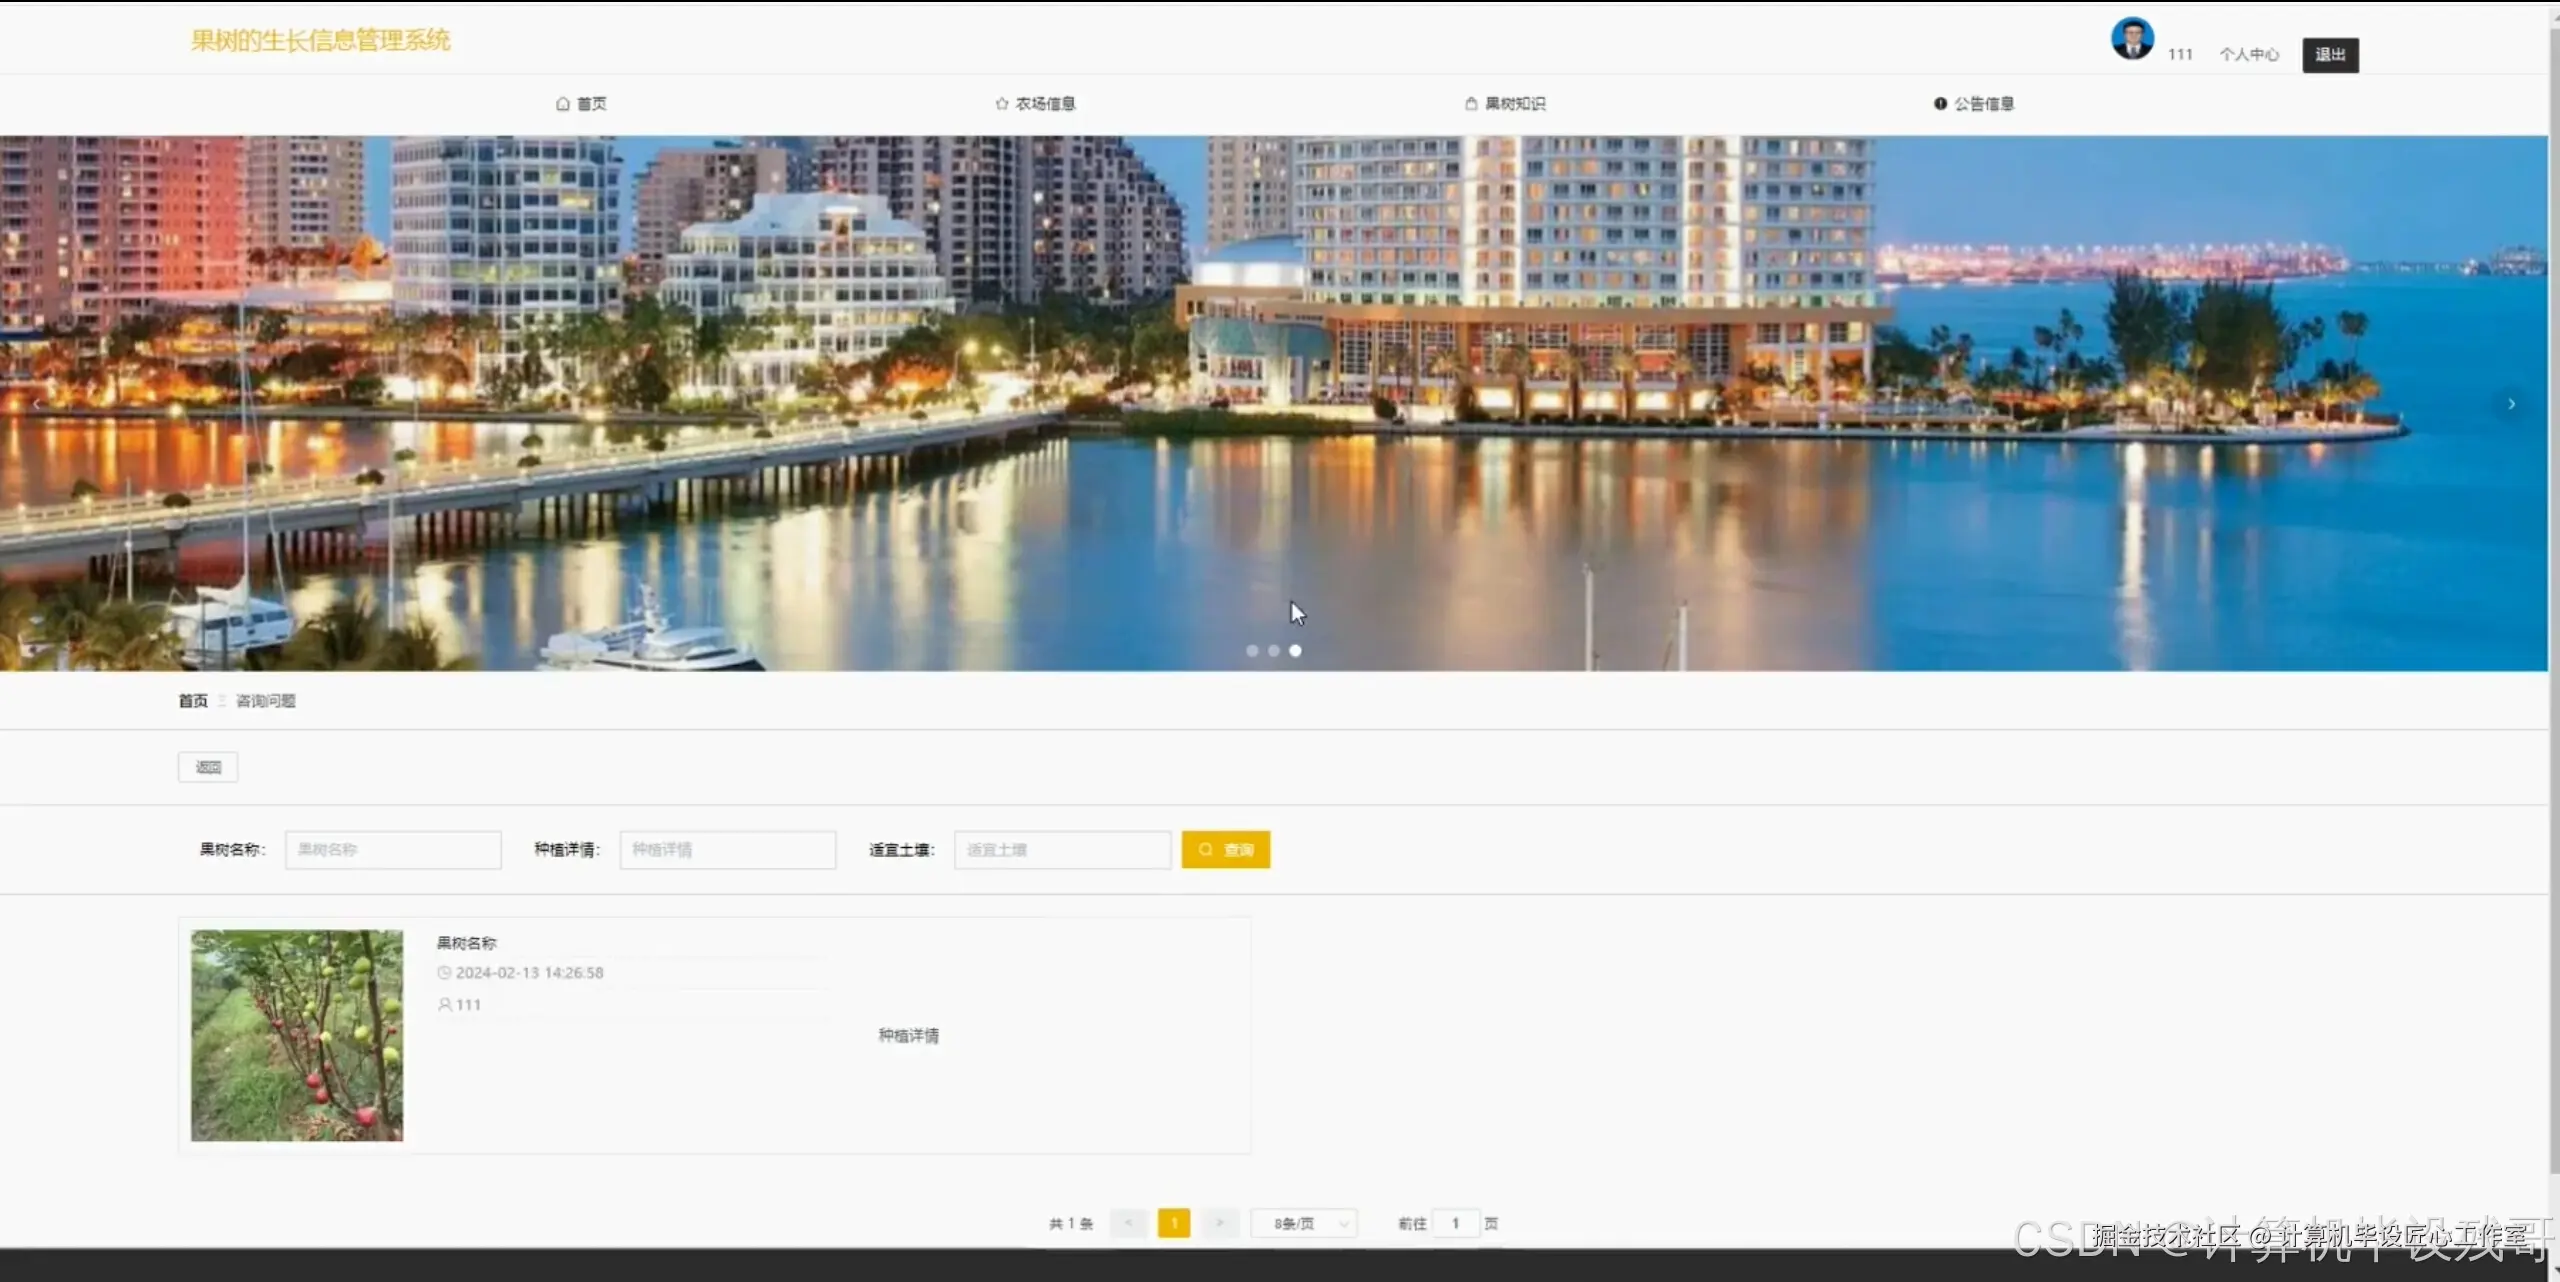Select the third carousel indicator dot
Viewport: 2560px width, 1282px height.
coord(1295,651)
